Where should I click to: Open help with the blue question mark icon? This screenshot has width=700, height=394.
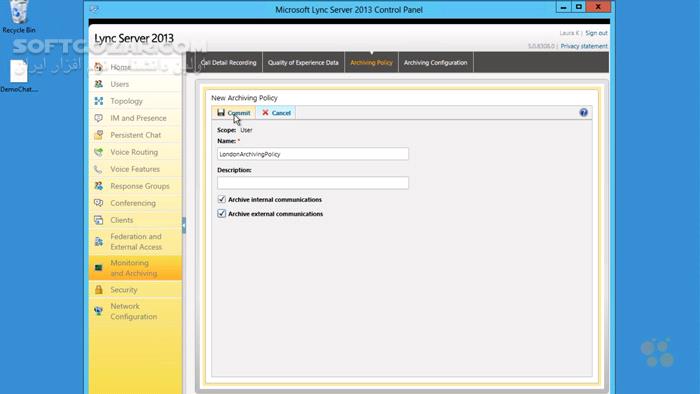tap(583, 112)
